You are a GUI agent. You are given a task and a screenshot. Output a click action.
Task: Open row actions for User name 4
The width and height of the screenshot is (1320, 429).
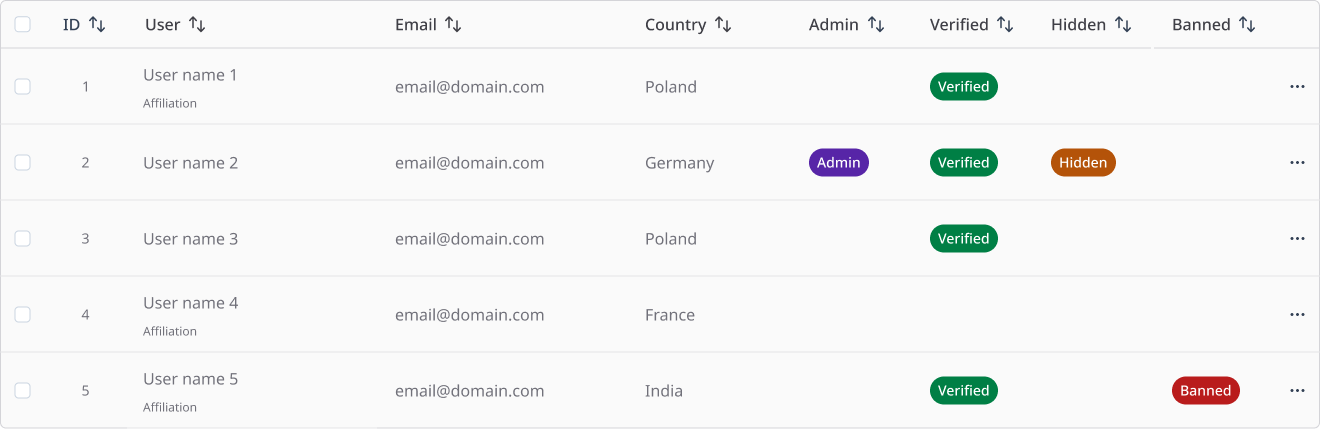1297,315
